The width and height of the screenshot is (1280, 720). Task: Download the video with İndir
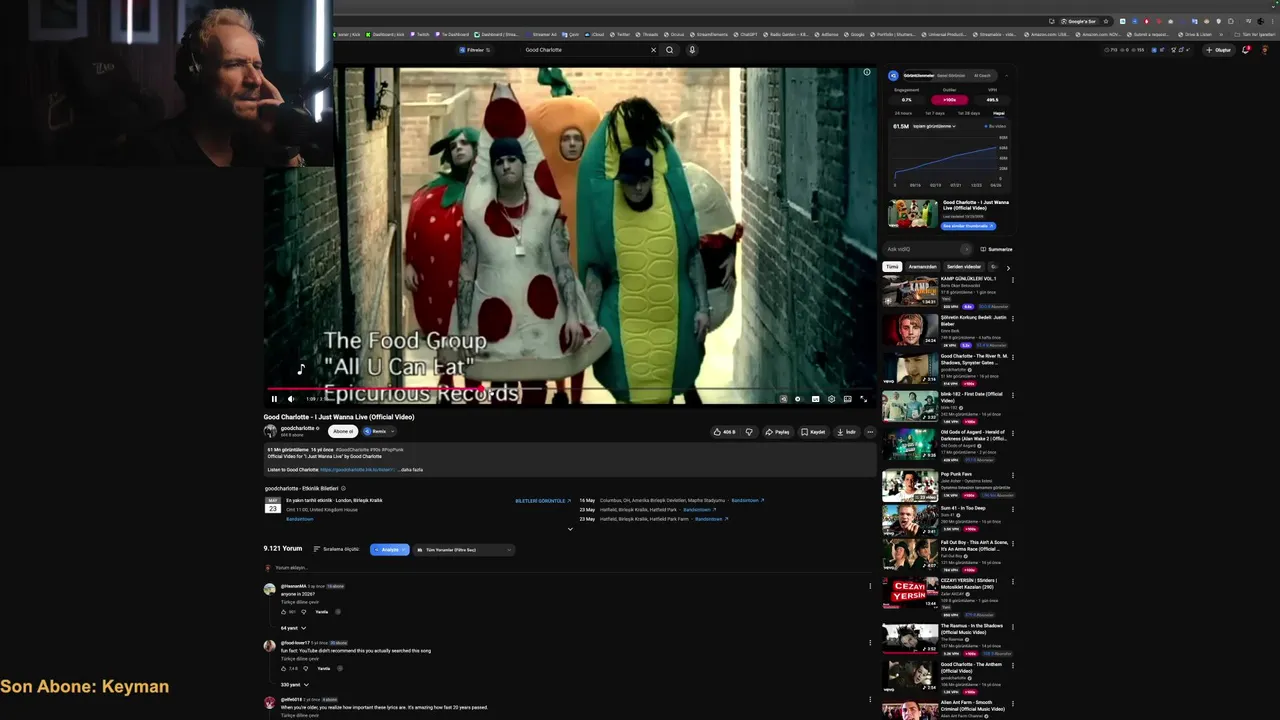point(847,432)
